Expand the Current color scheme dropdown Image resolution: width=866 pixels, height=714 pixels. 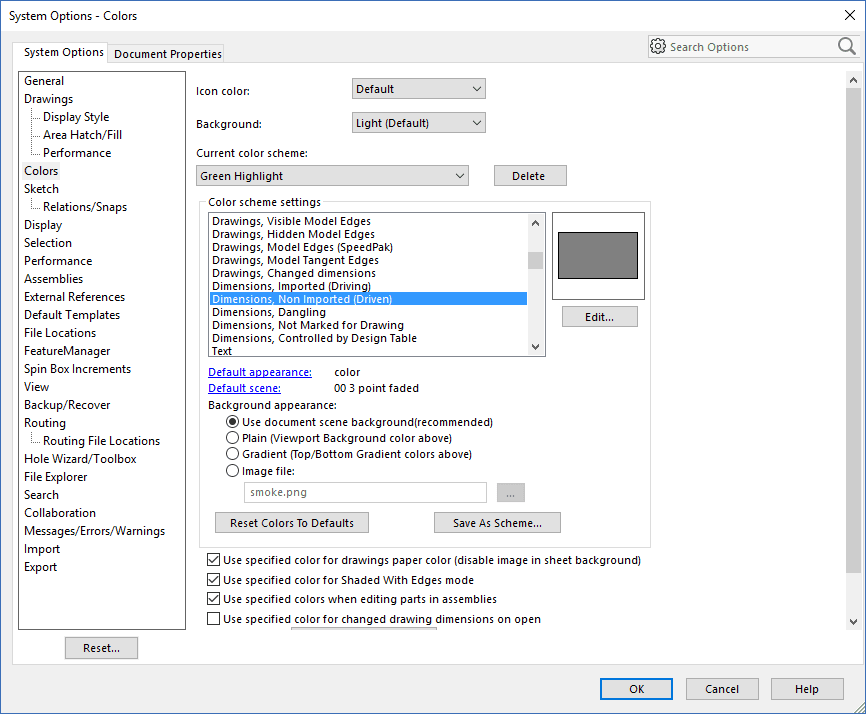pyautogui.click(x=332, y=176)
